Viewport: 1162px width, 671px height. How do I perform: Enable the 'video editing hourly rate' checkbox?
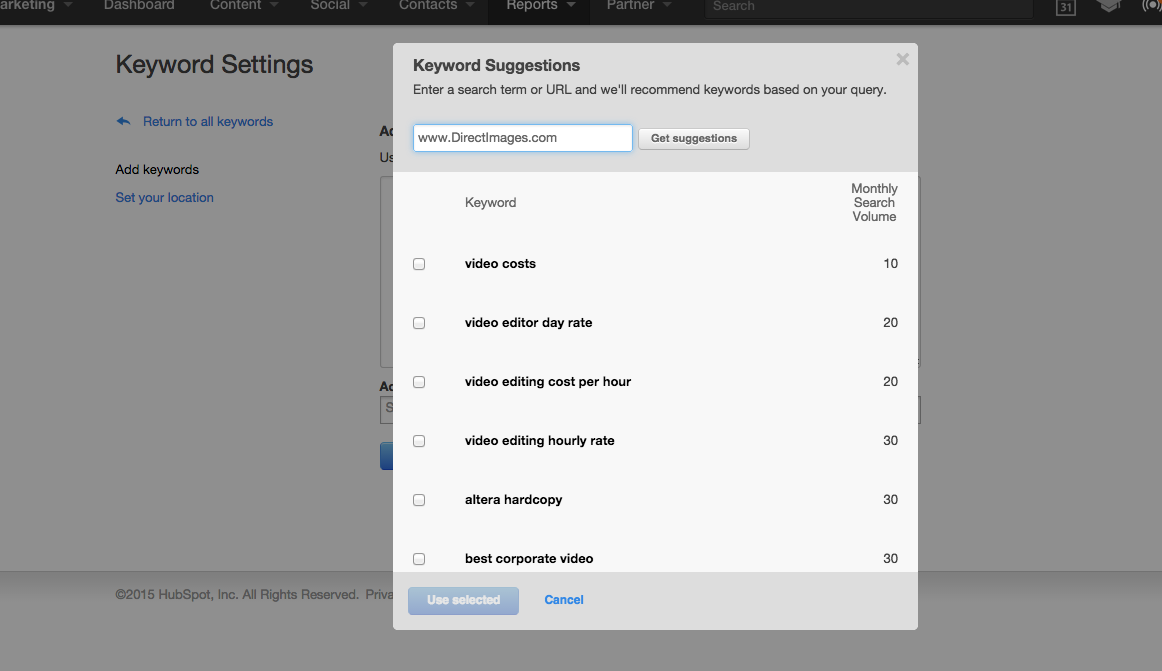tap(419, 441)
